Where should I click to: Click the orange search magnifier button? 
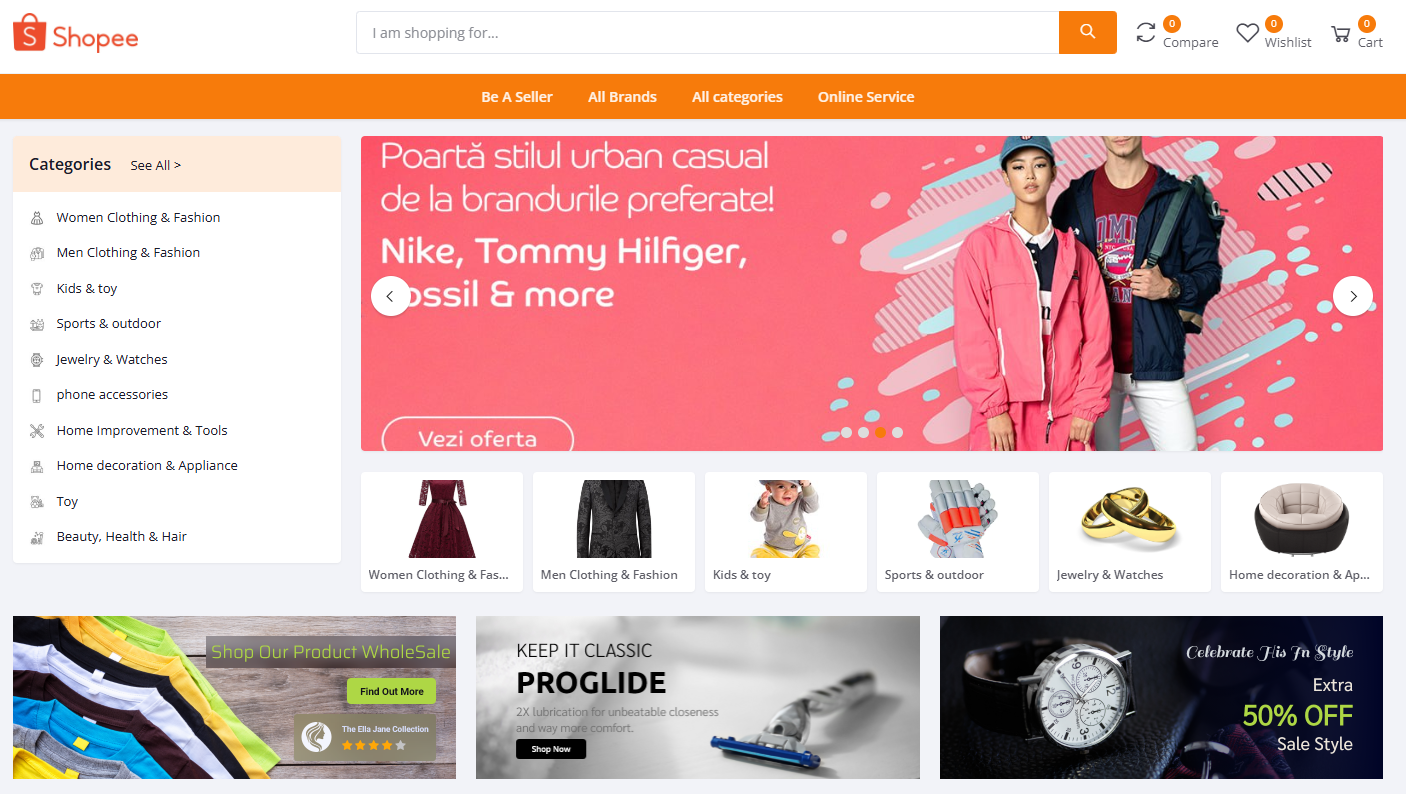(x=1087, y=32)
